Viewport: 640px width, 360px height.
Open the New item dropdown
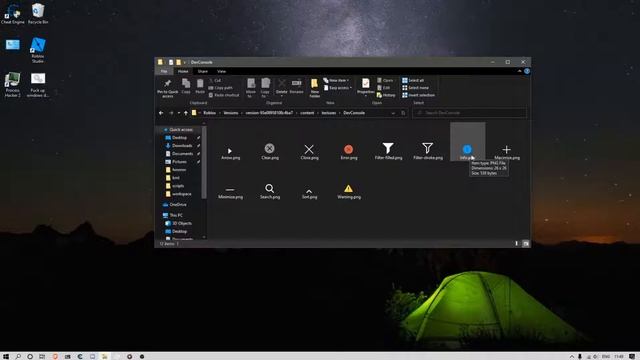[336, 80]
